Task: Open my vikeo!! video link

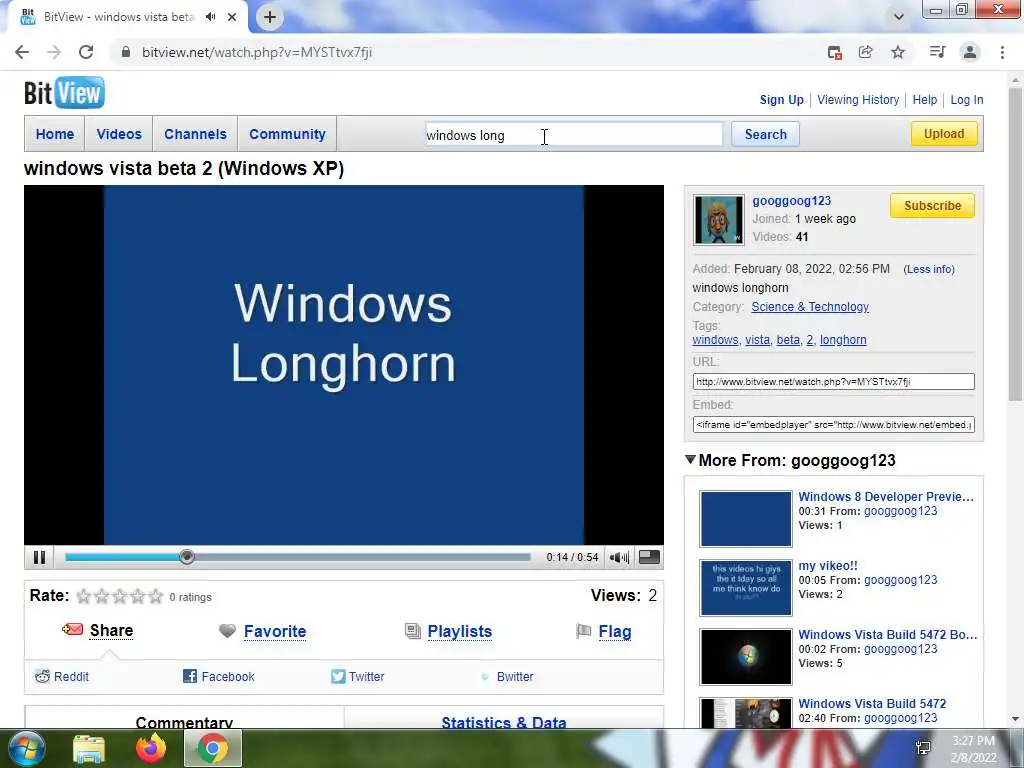Action: coord(827,566)
